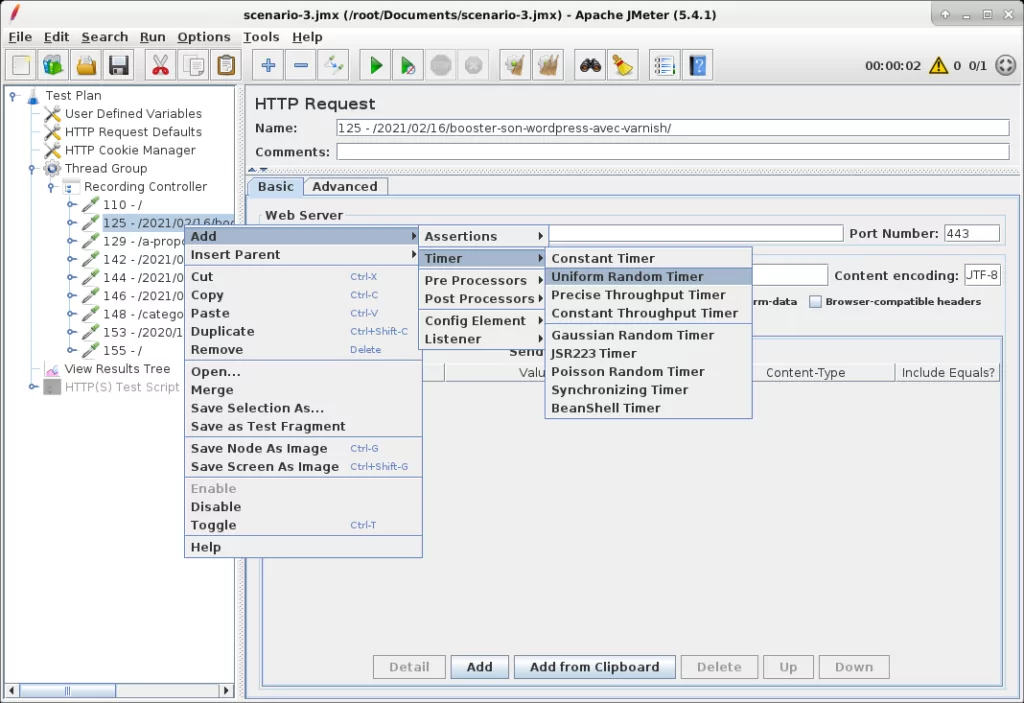Choose Uniform Random Timer
Viewport: 1024px width, 703px height.
648,277
